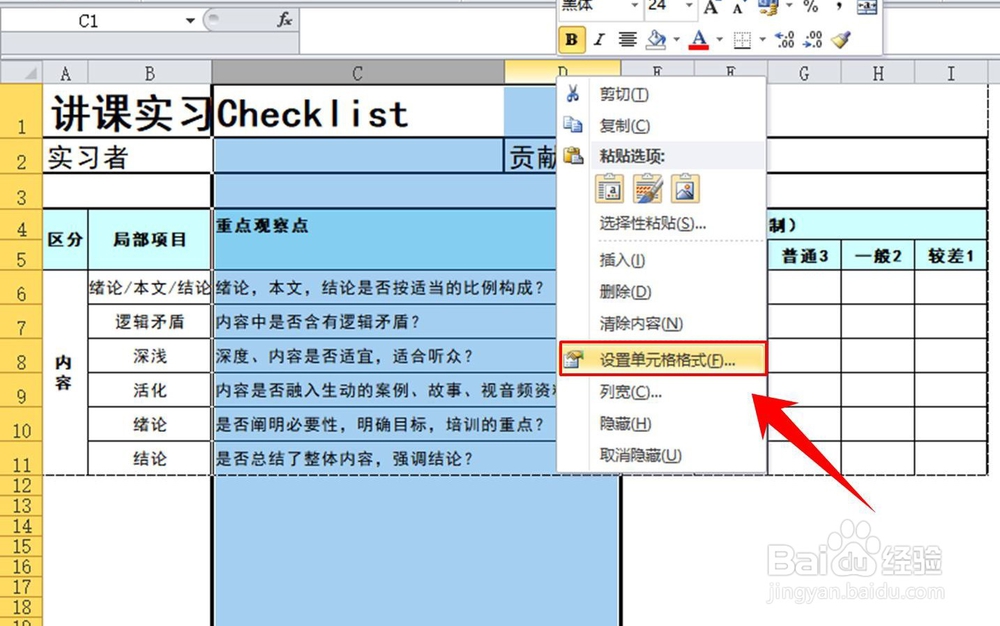The image size is (1000, 626).
Task: Select the first paste option icon
Action: [x=608, y=189]
